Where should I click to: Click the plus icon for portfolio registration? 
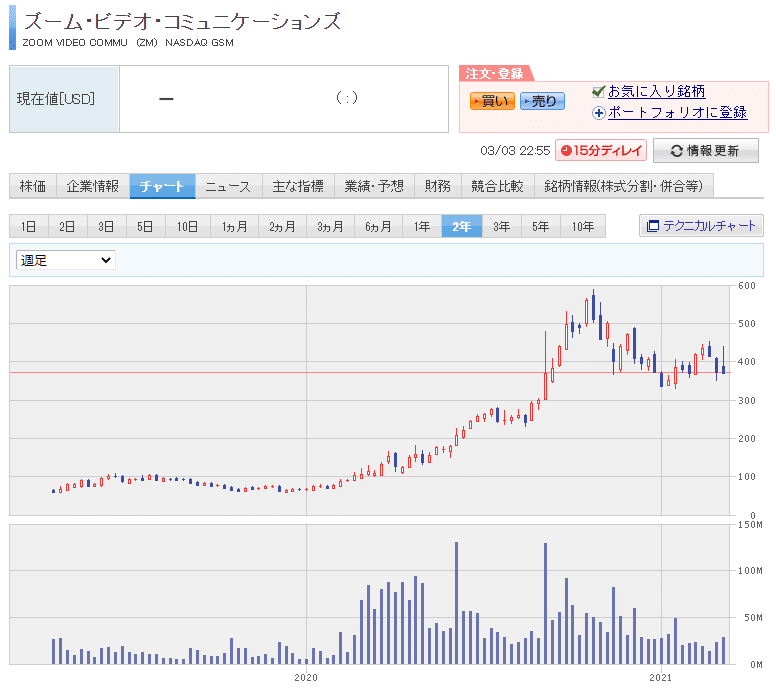tap(599, 113)
